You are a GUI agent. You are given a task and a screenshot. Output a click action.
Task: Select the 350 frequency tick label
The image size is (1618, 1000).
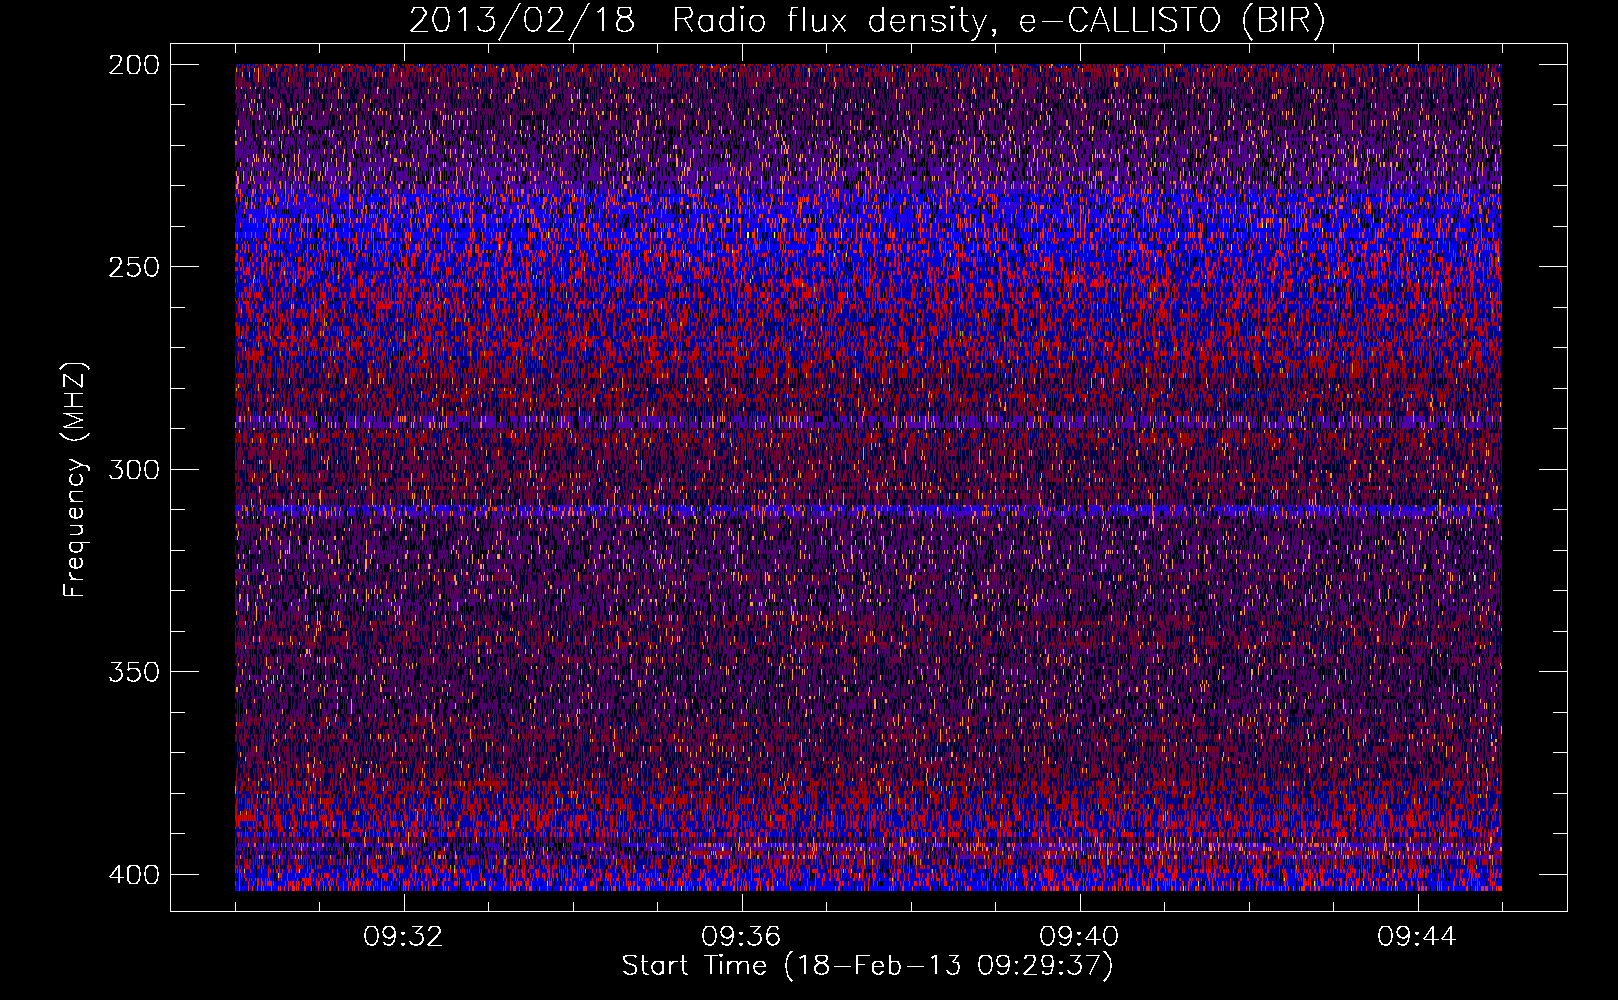click(x=133, y=671)
